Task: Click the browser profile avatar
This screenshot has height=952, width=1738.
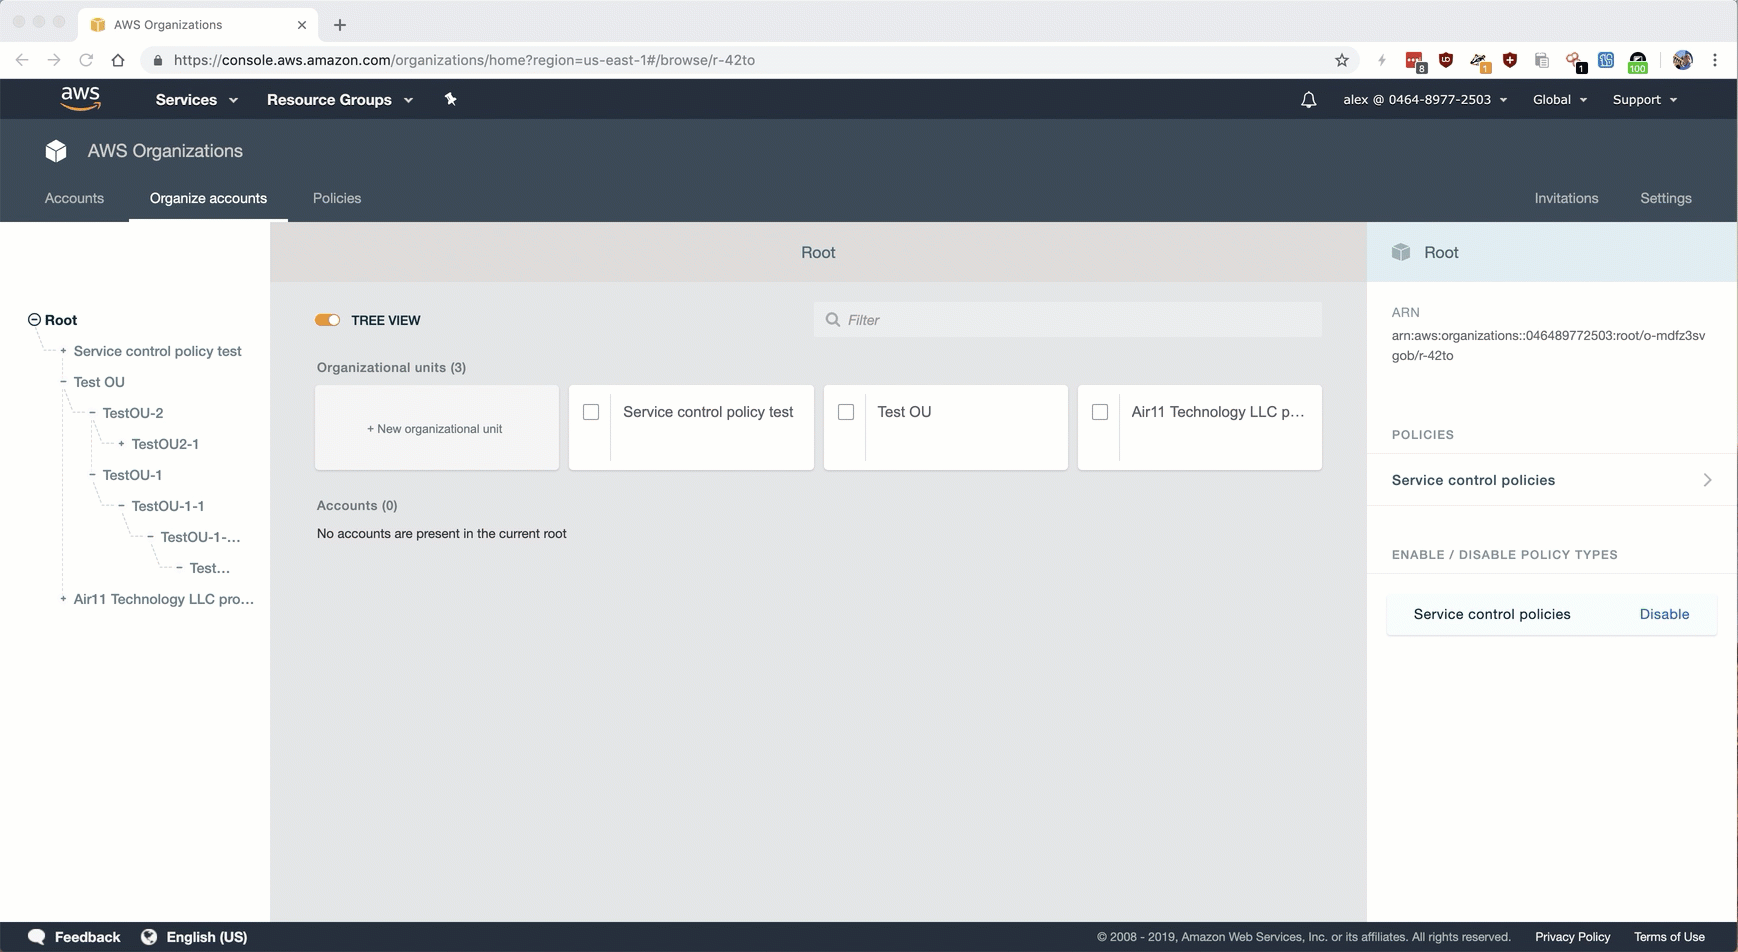Action: [x=1683, y=60]
